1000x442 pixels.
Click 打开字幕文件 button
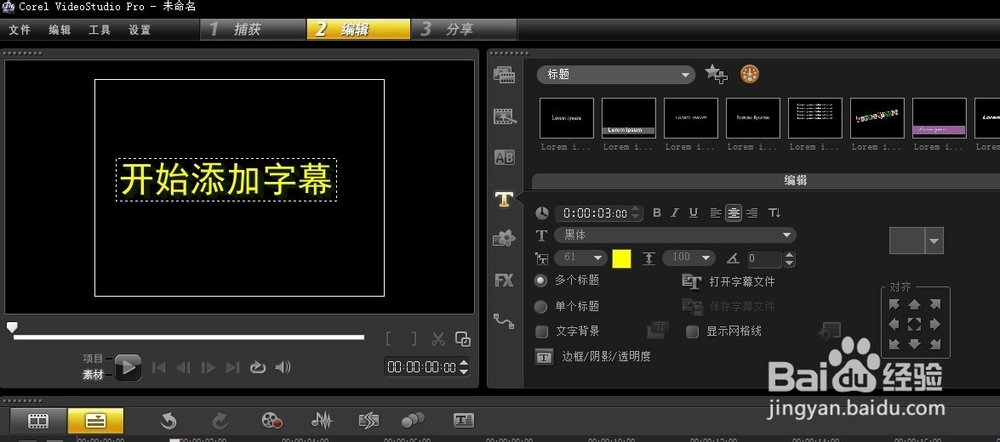click(728, 281)
